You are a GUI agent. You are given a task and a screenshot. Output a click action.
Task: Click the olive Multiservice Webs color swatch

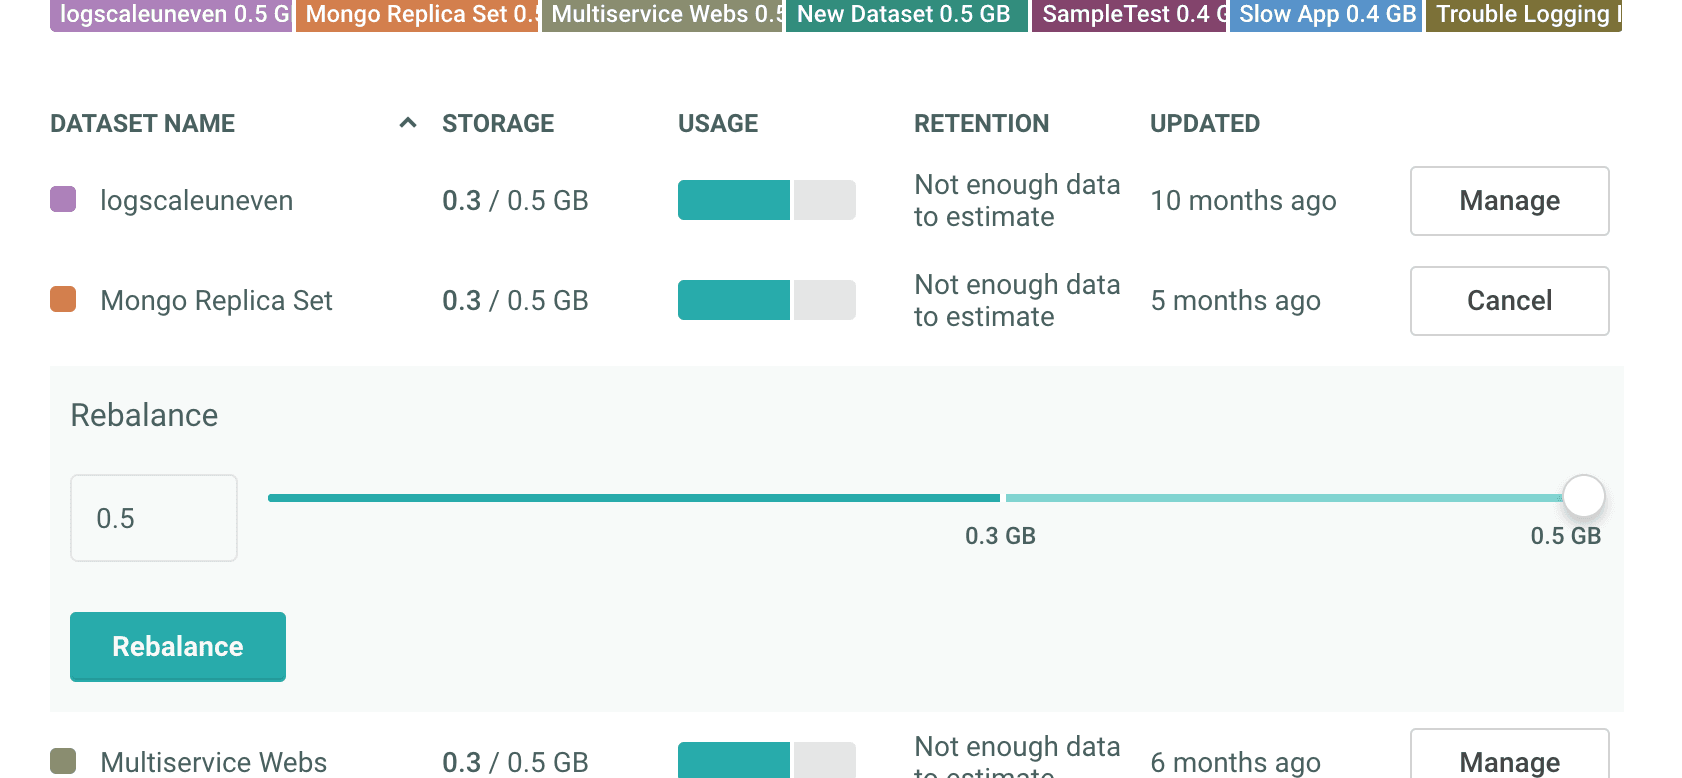(x=63, y=761)
